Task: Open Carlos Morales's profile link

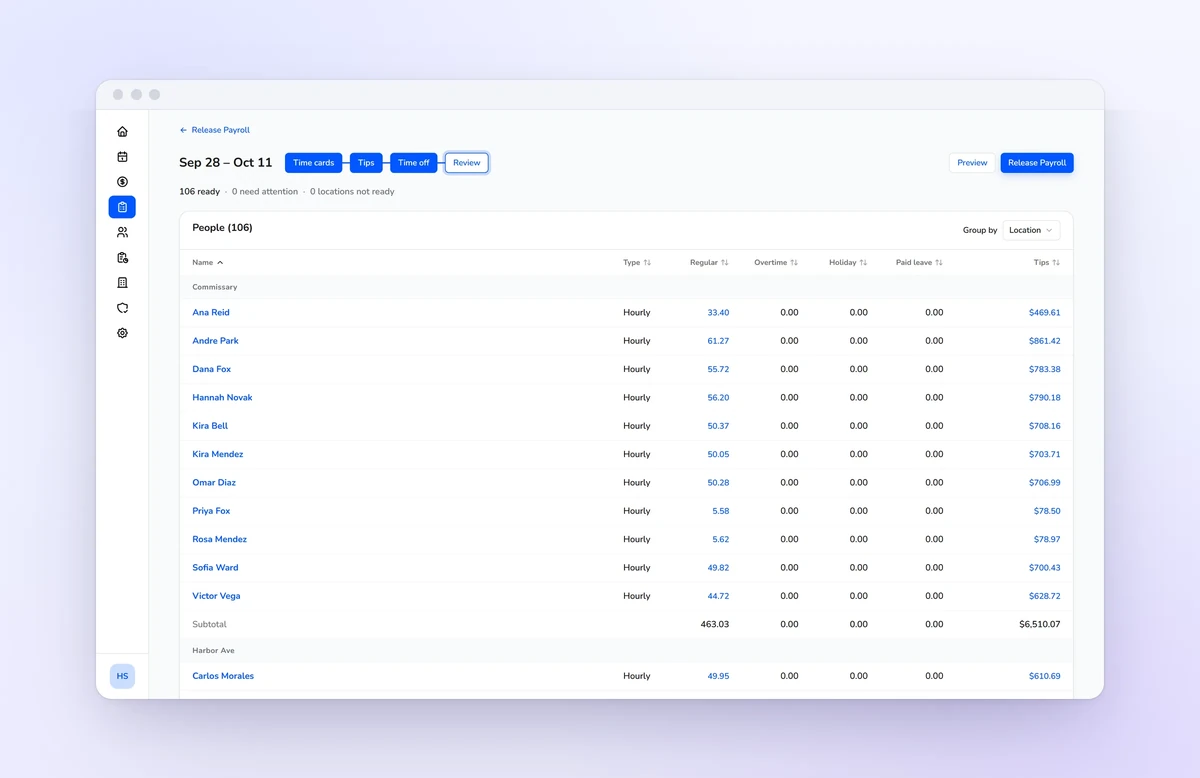Action: 223,676
